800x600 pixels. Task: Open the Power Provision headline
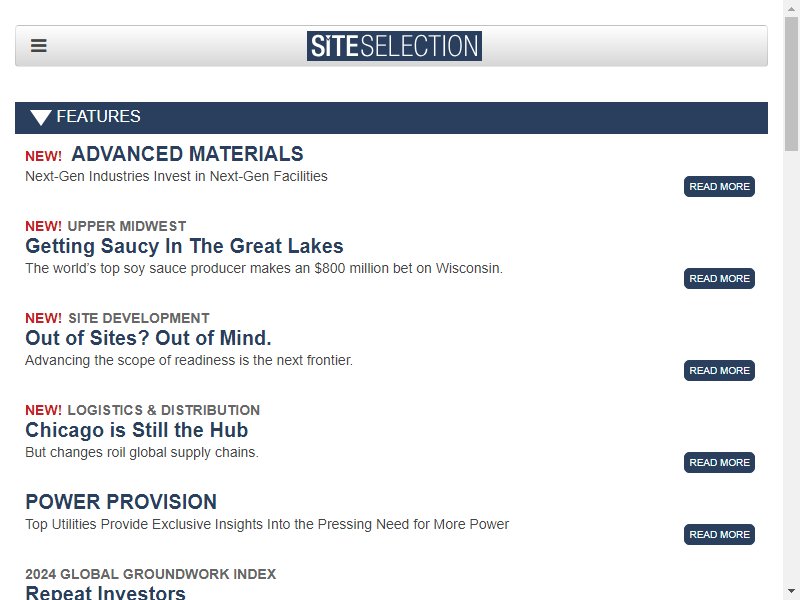[x=121, y=502]
